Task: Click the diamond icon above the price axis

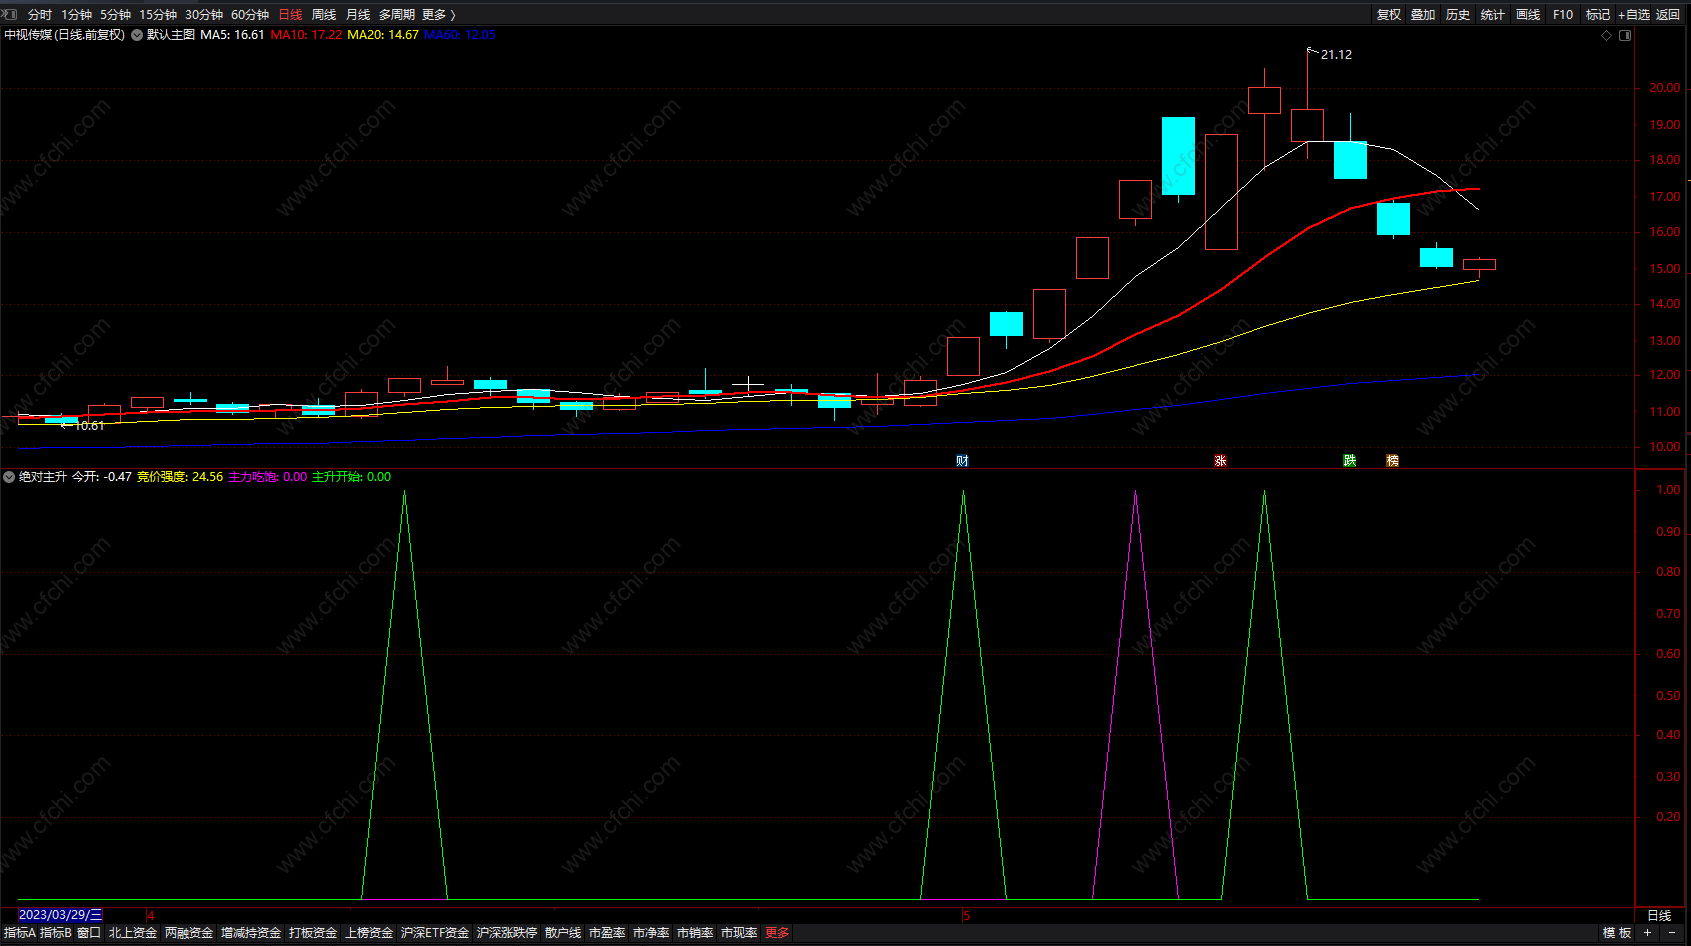Action: [1607, 35]
